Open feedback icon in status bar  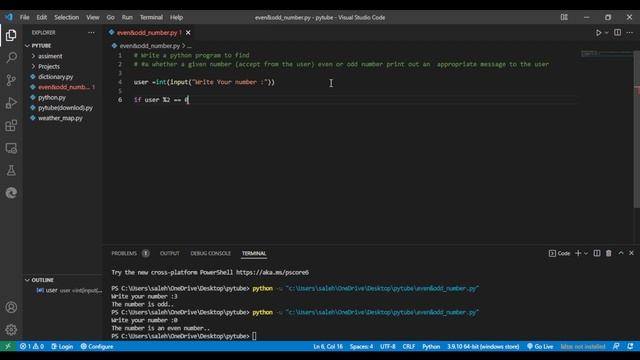pos(616,347)
